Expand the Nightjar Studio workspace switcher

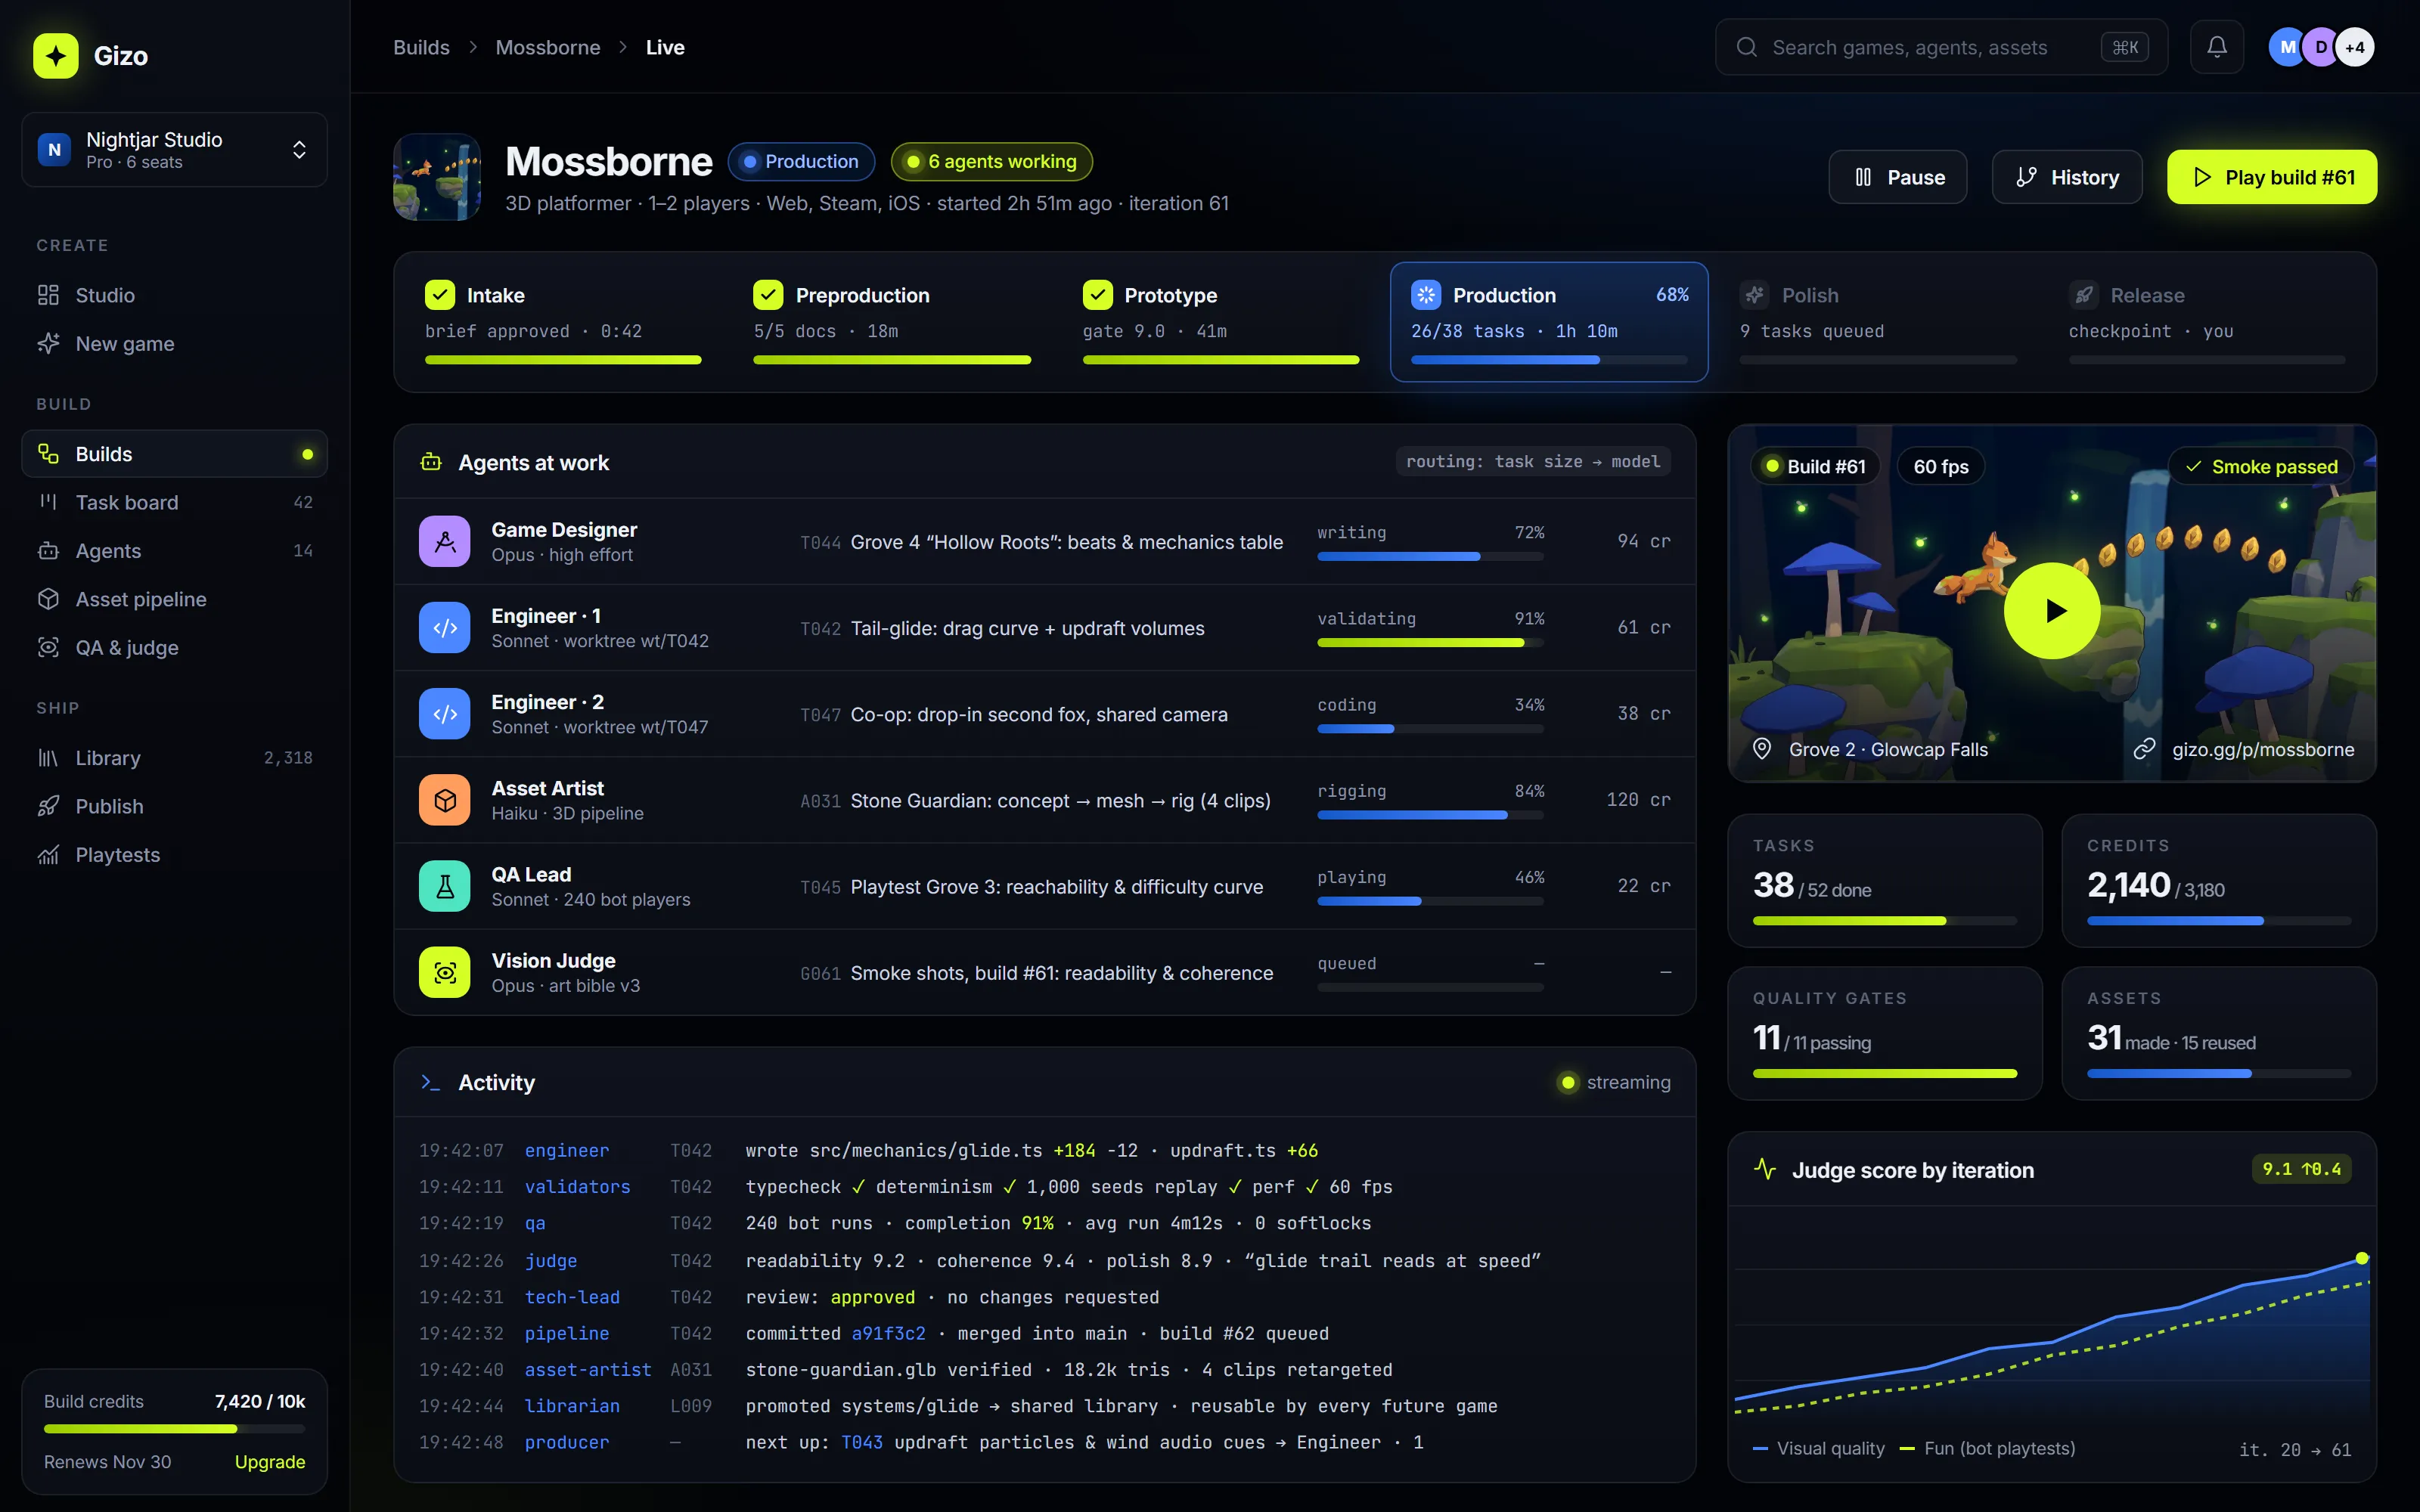point(175,150)
